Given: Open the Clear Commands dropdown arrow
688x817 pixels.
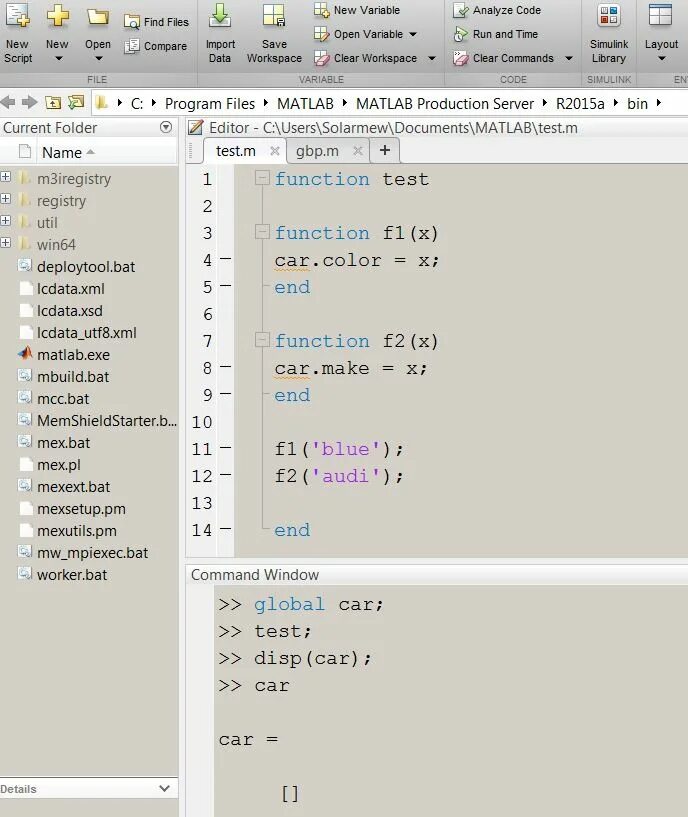Looking at the screenshot, I should 569,58.
